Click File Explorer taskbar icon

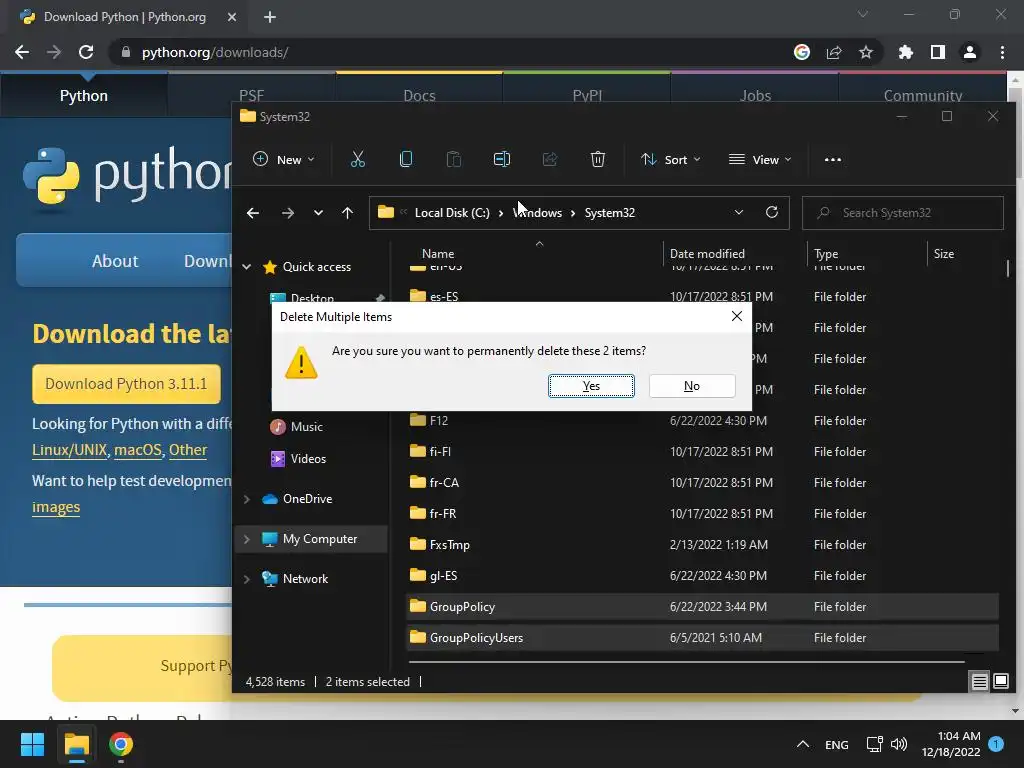click(x=76, y=744)
